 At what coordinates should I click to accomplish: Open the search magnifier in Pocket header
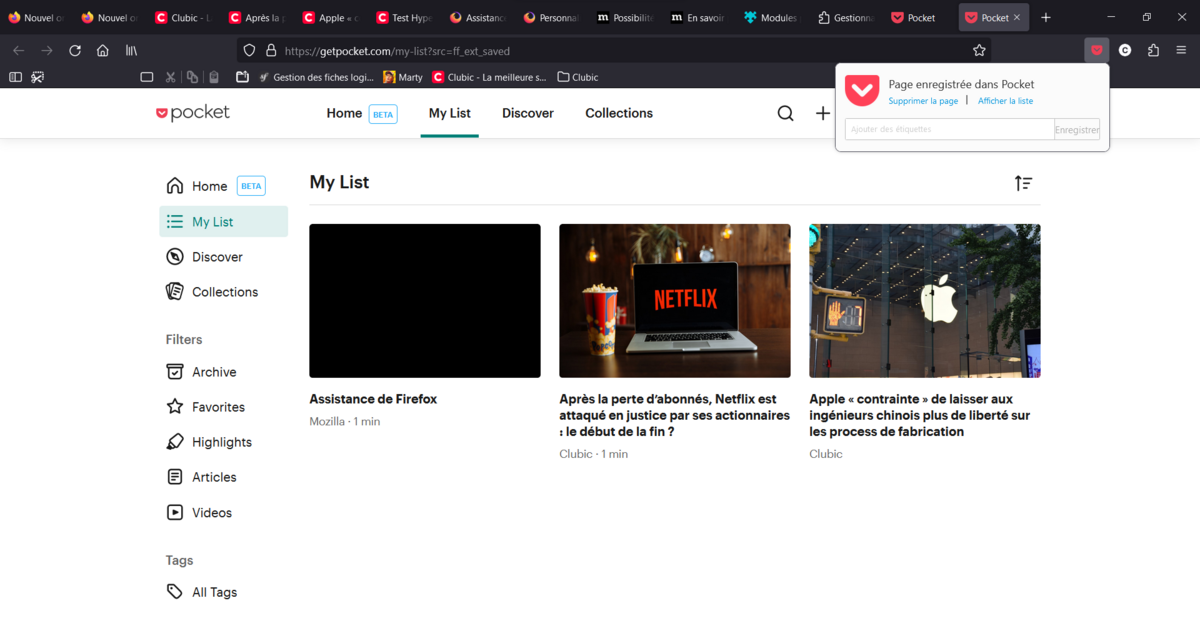pos(786,114)
